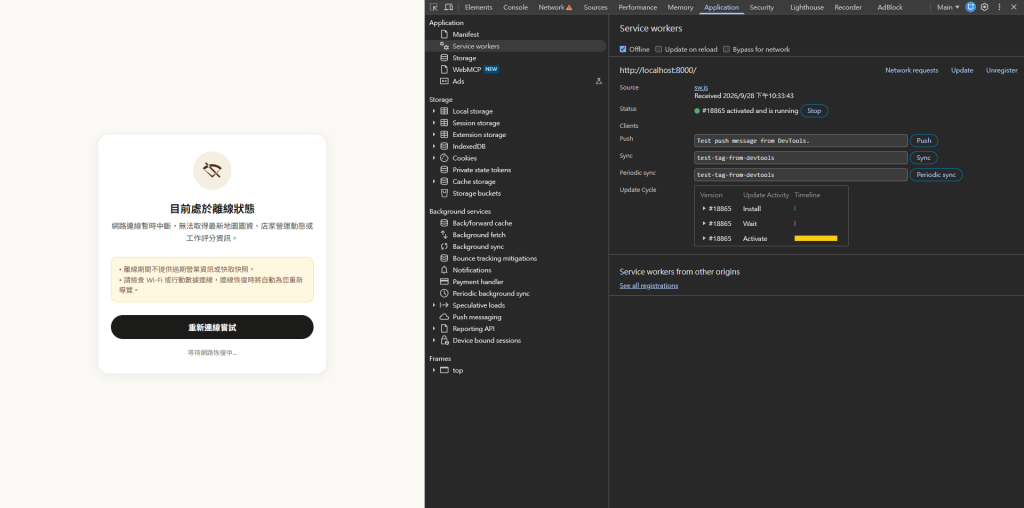Click the Periodic background sync clock icon
This screenshot has width=1024, height=508.
pos(445,294)
